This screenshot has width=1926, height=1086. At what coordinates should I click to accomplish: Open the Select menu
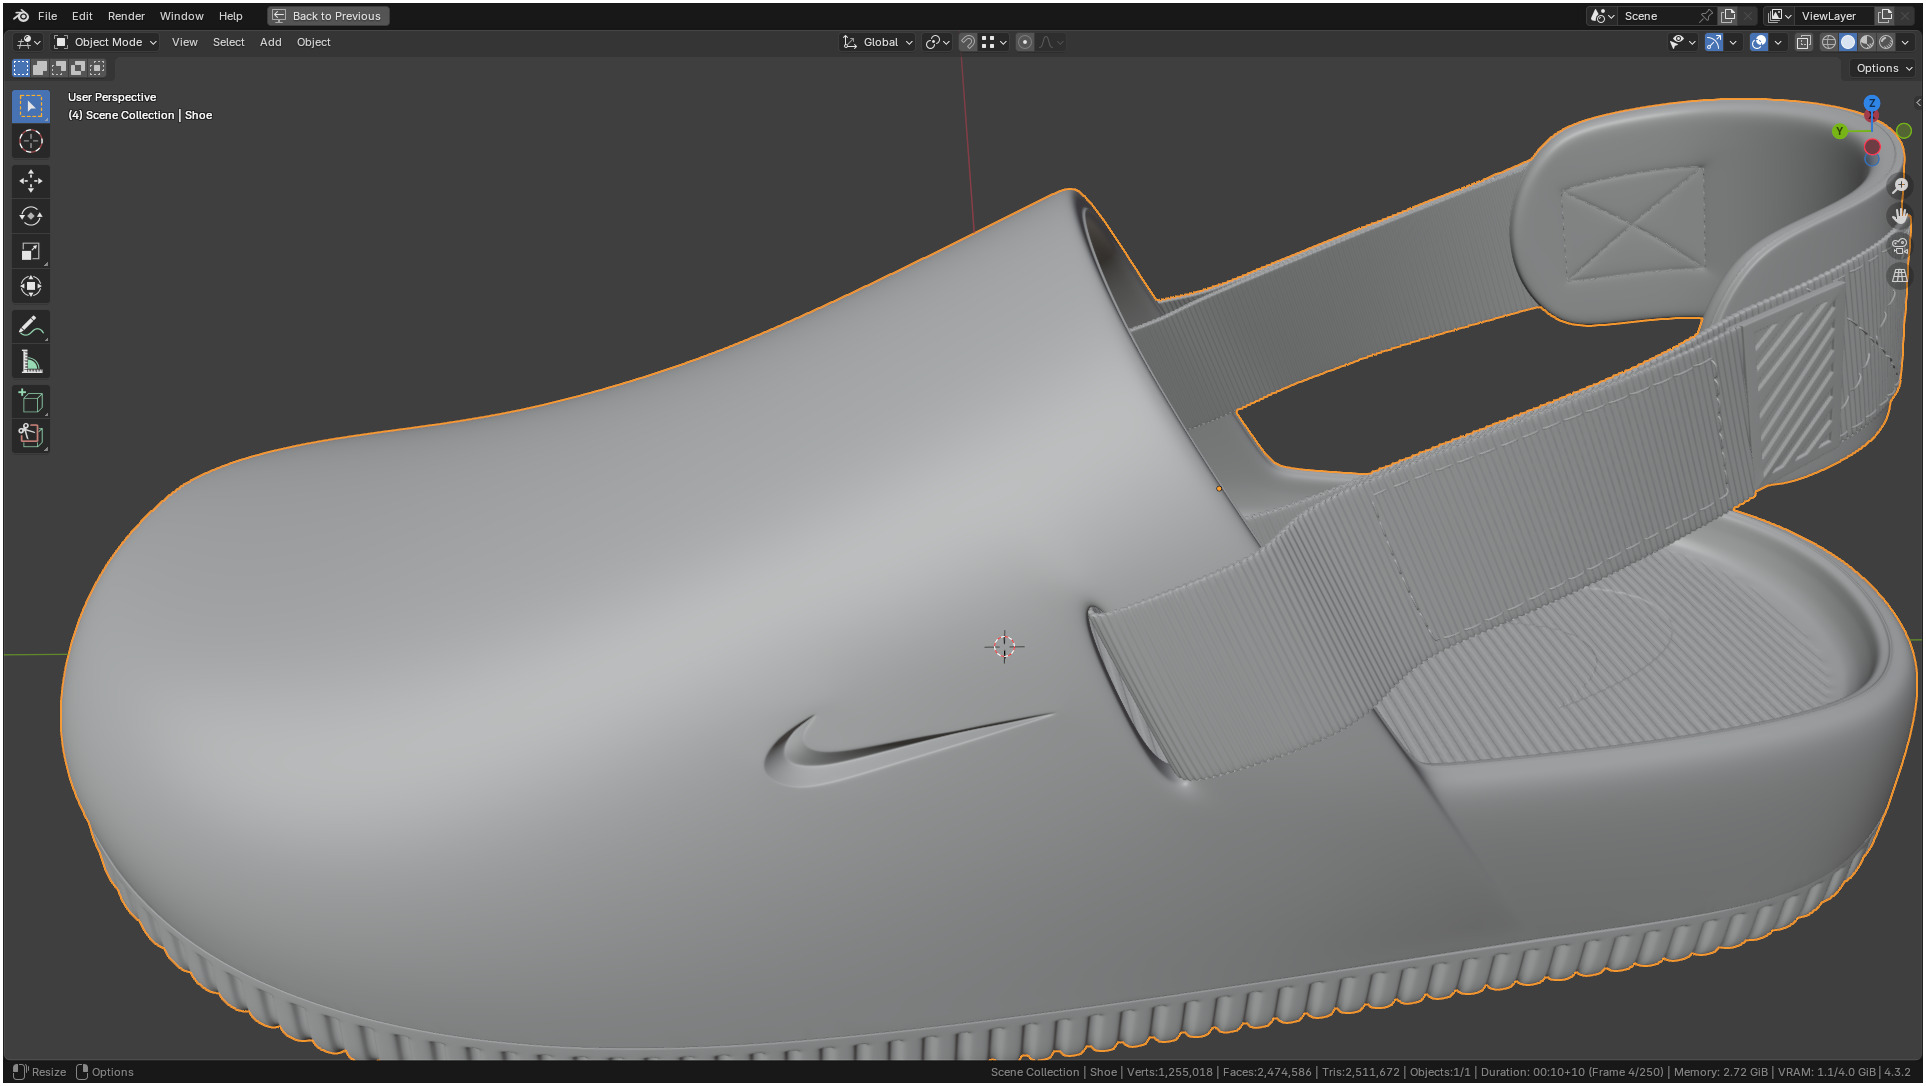pos(228,42)
